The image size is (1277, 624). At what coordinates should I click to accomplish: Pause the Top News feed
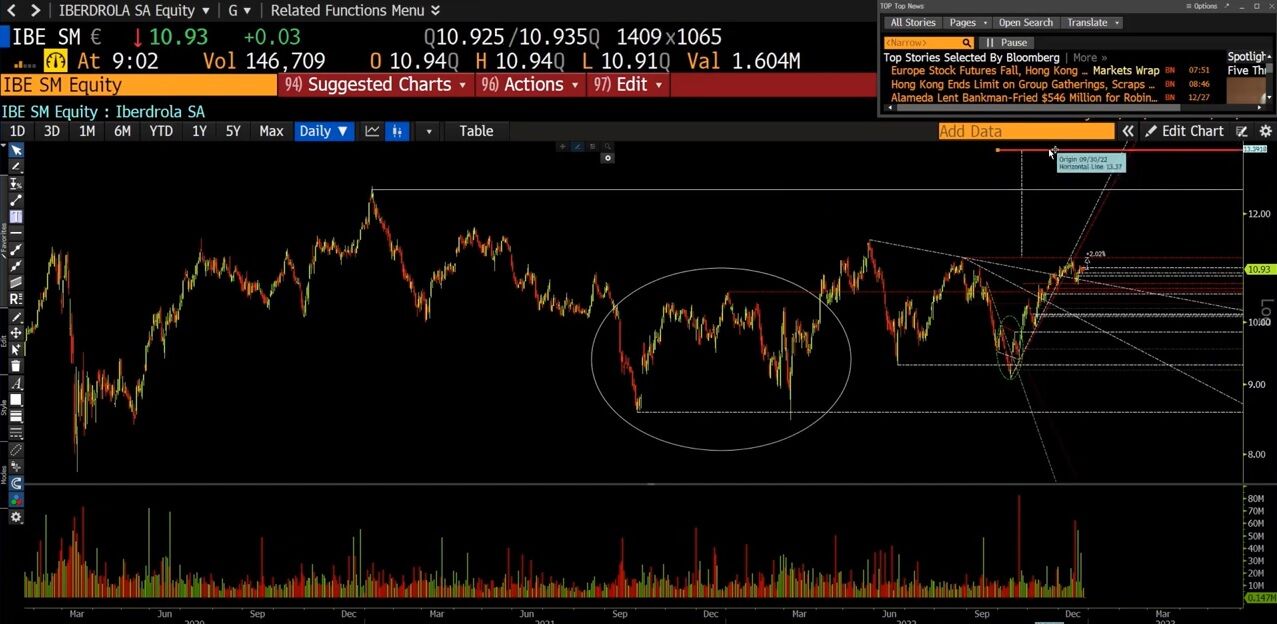pos(1005,43)
